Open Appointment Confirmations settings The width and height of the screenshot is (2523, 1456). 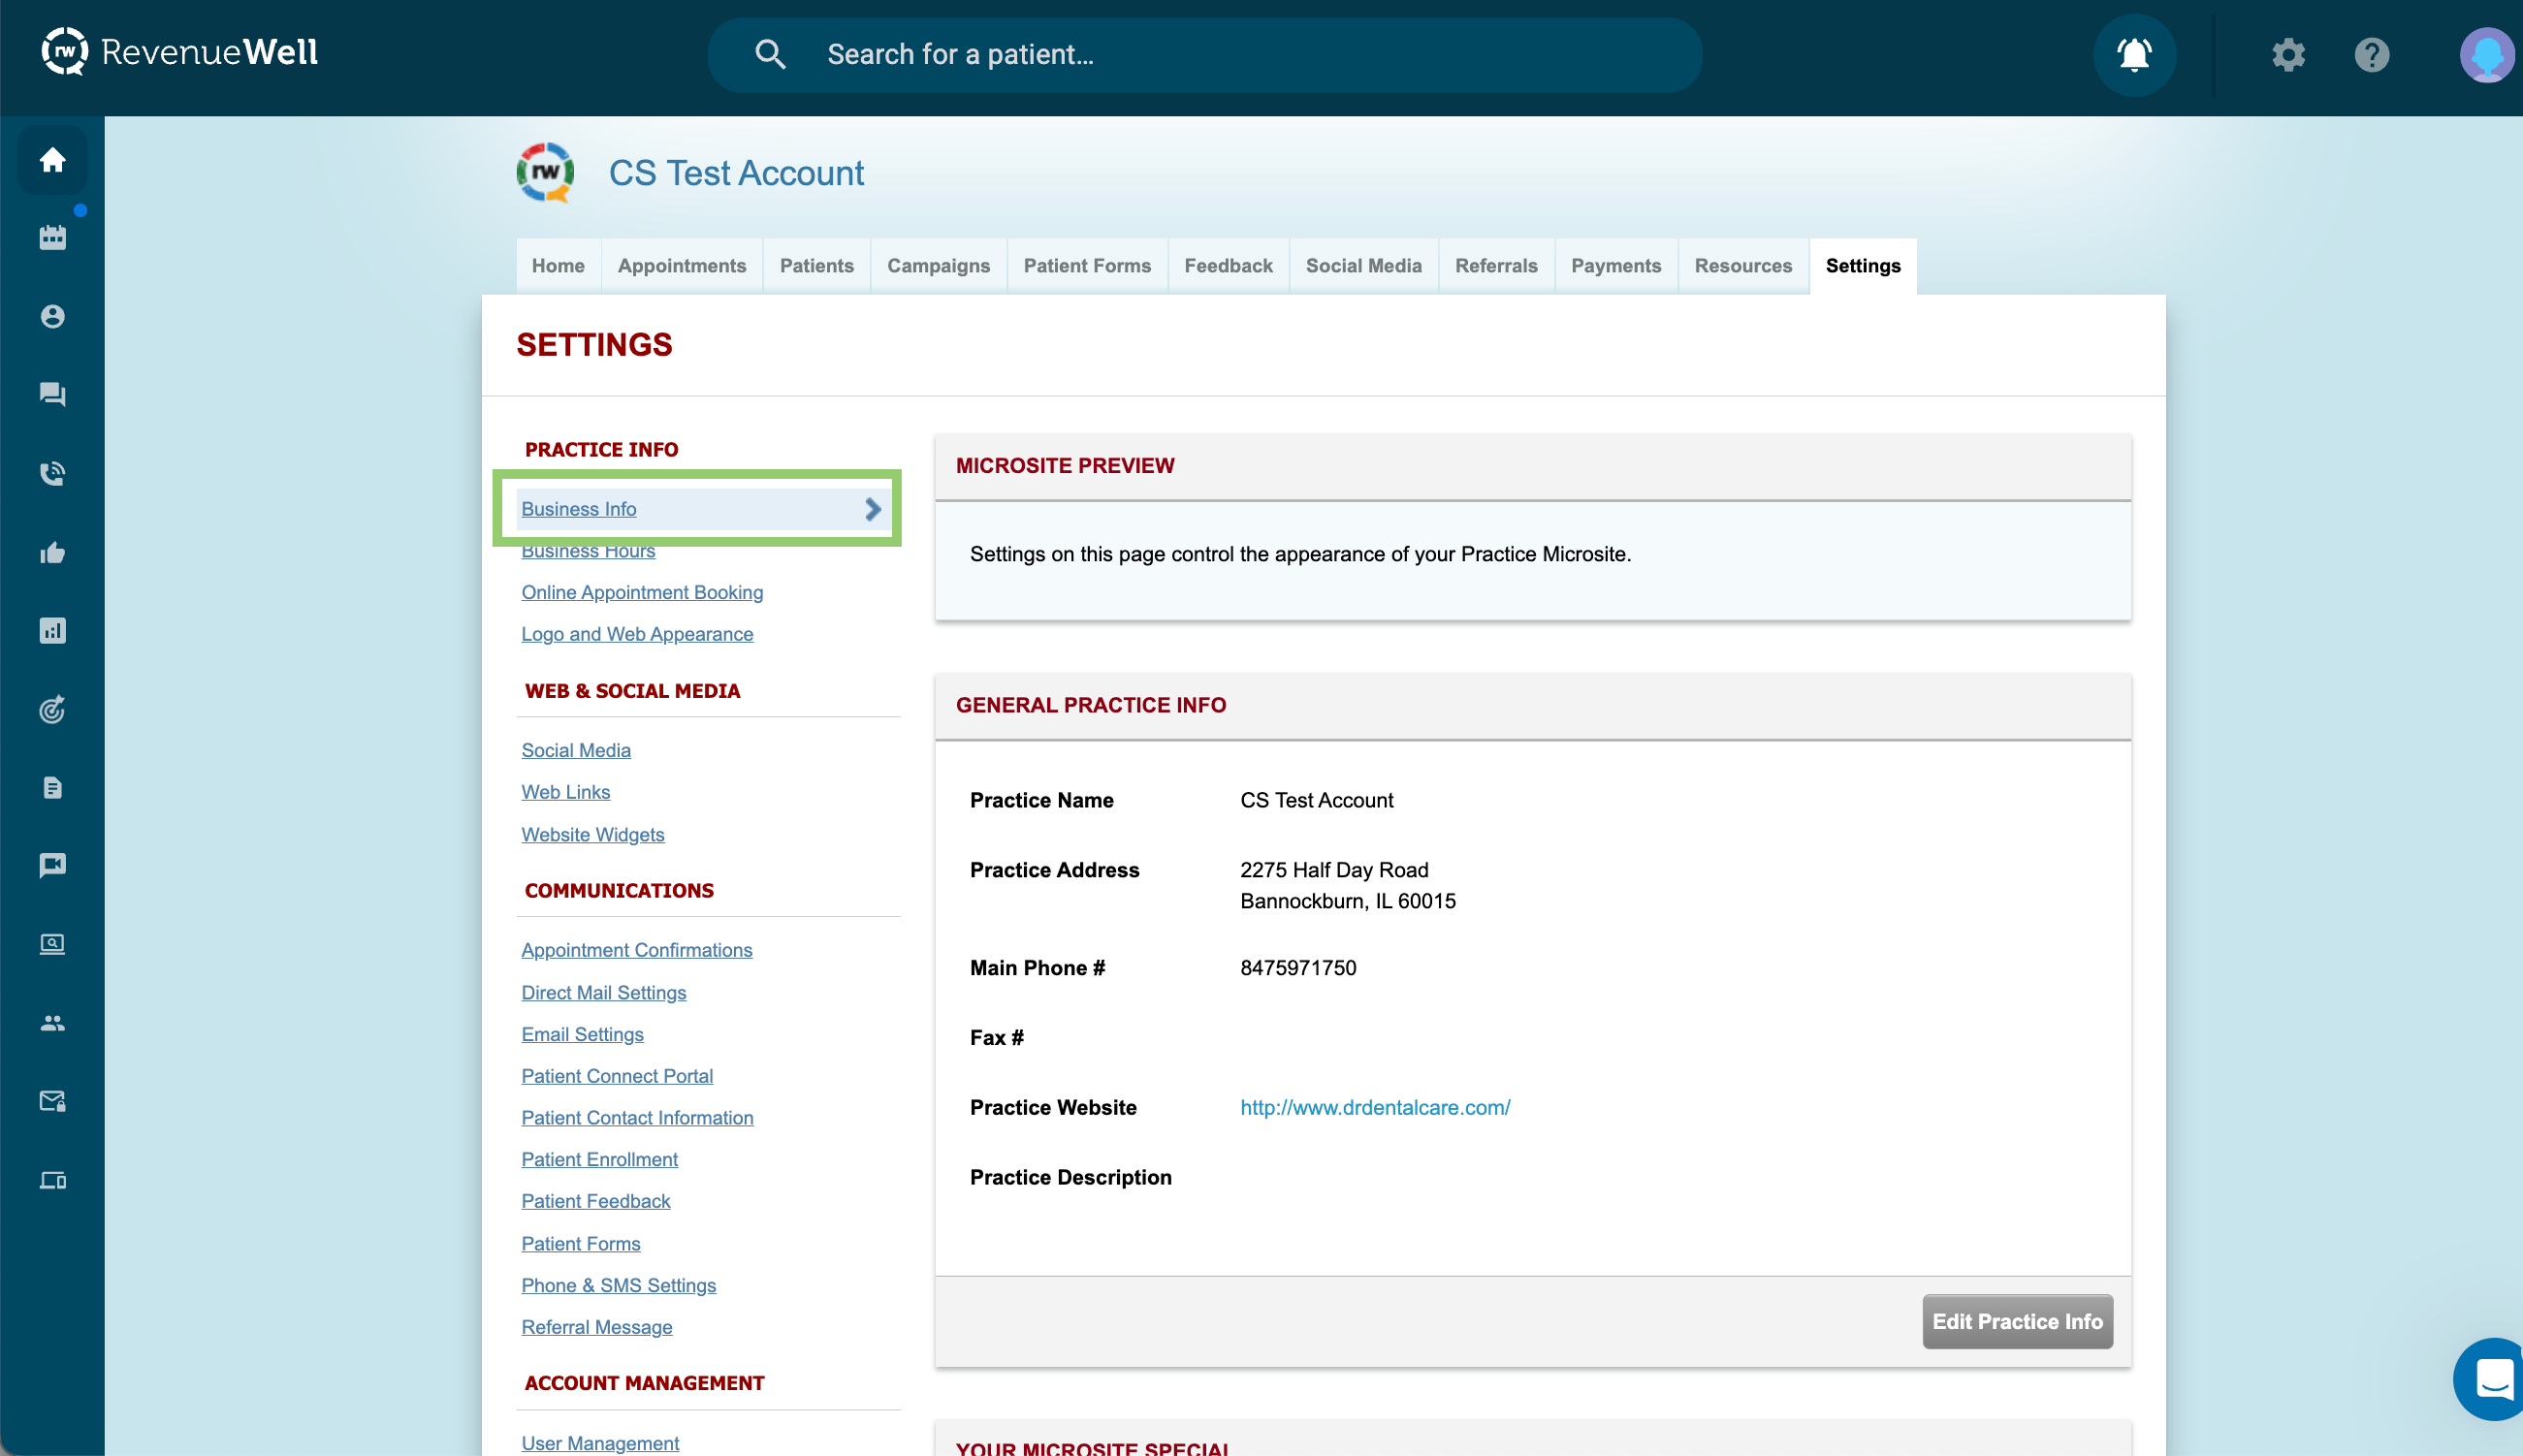coord(636,950)
